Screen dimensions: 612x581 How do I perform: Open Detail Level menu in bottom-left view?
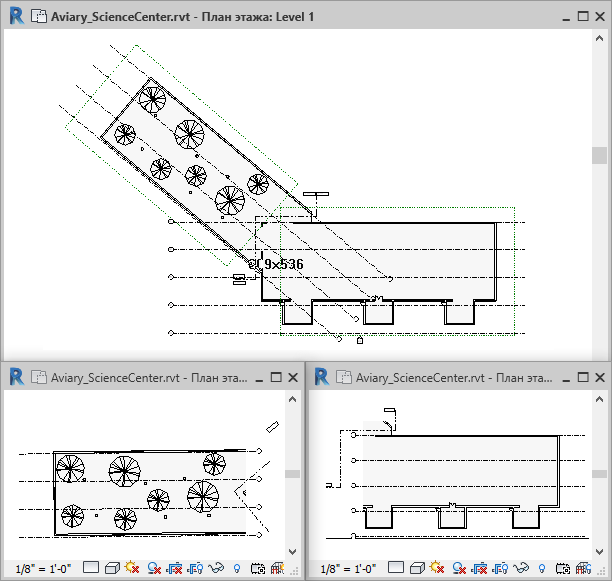(91, 568)
